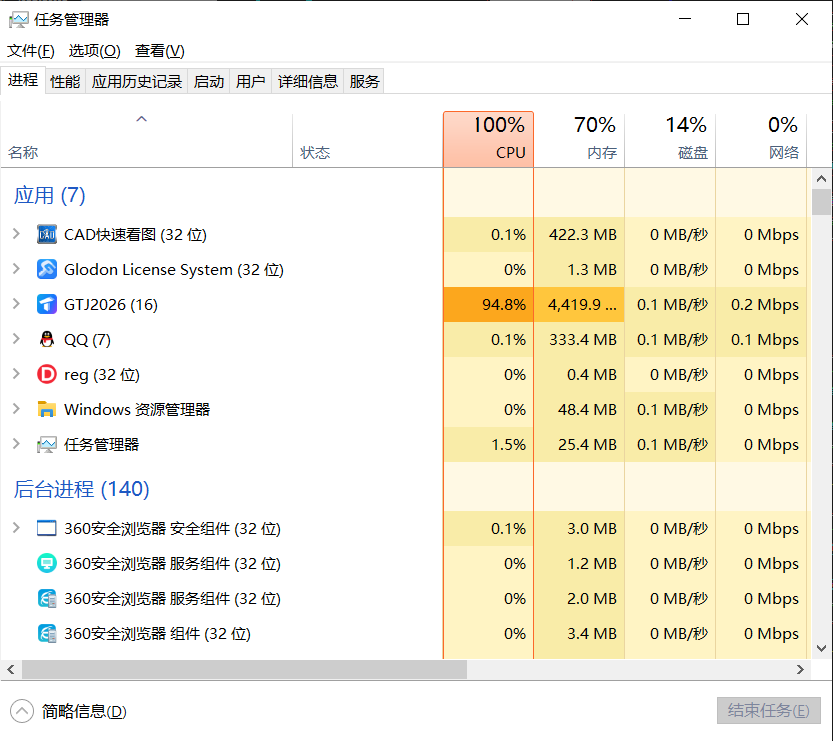Expand the reg (32 位) group
Image resolution: width=833 pixels, height=741 pixels.
(16, 374)
